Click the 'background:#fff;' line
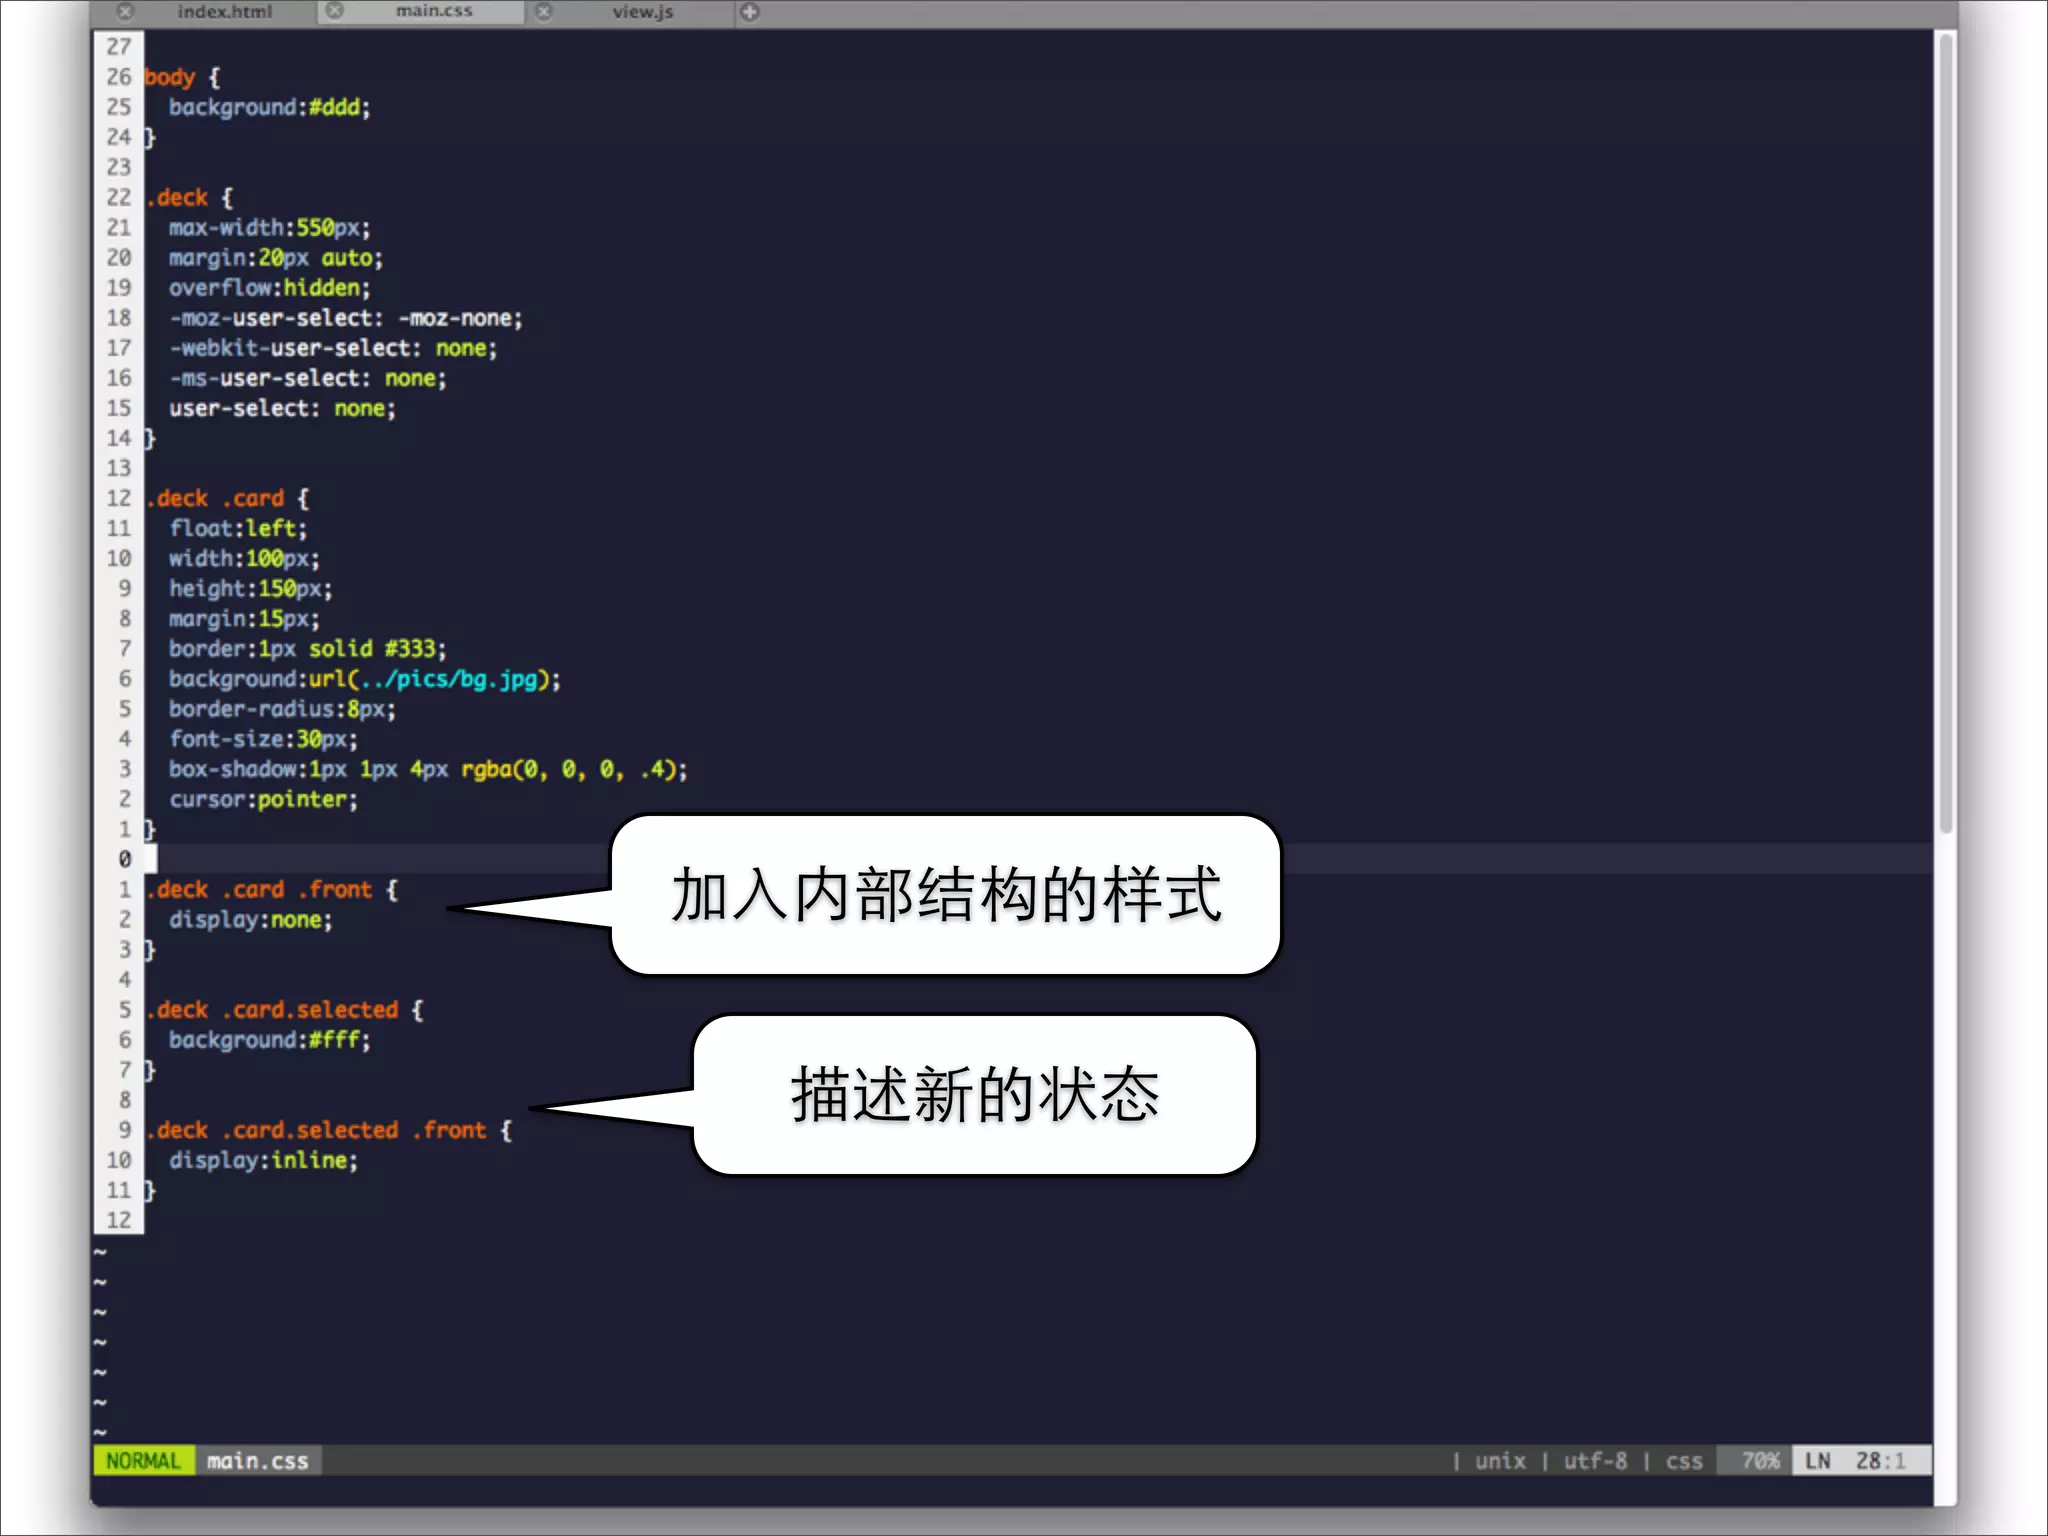 pos(269,1040)
